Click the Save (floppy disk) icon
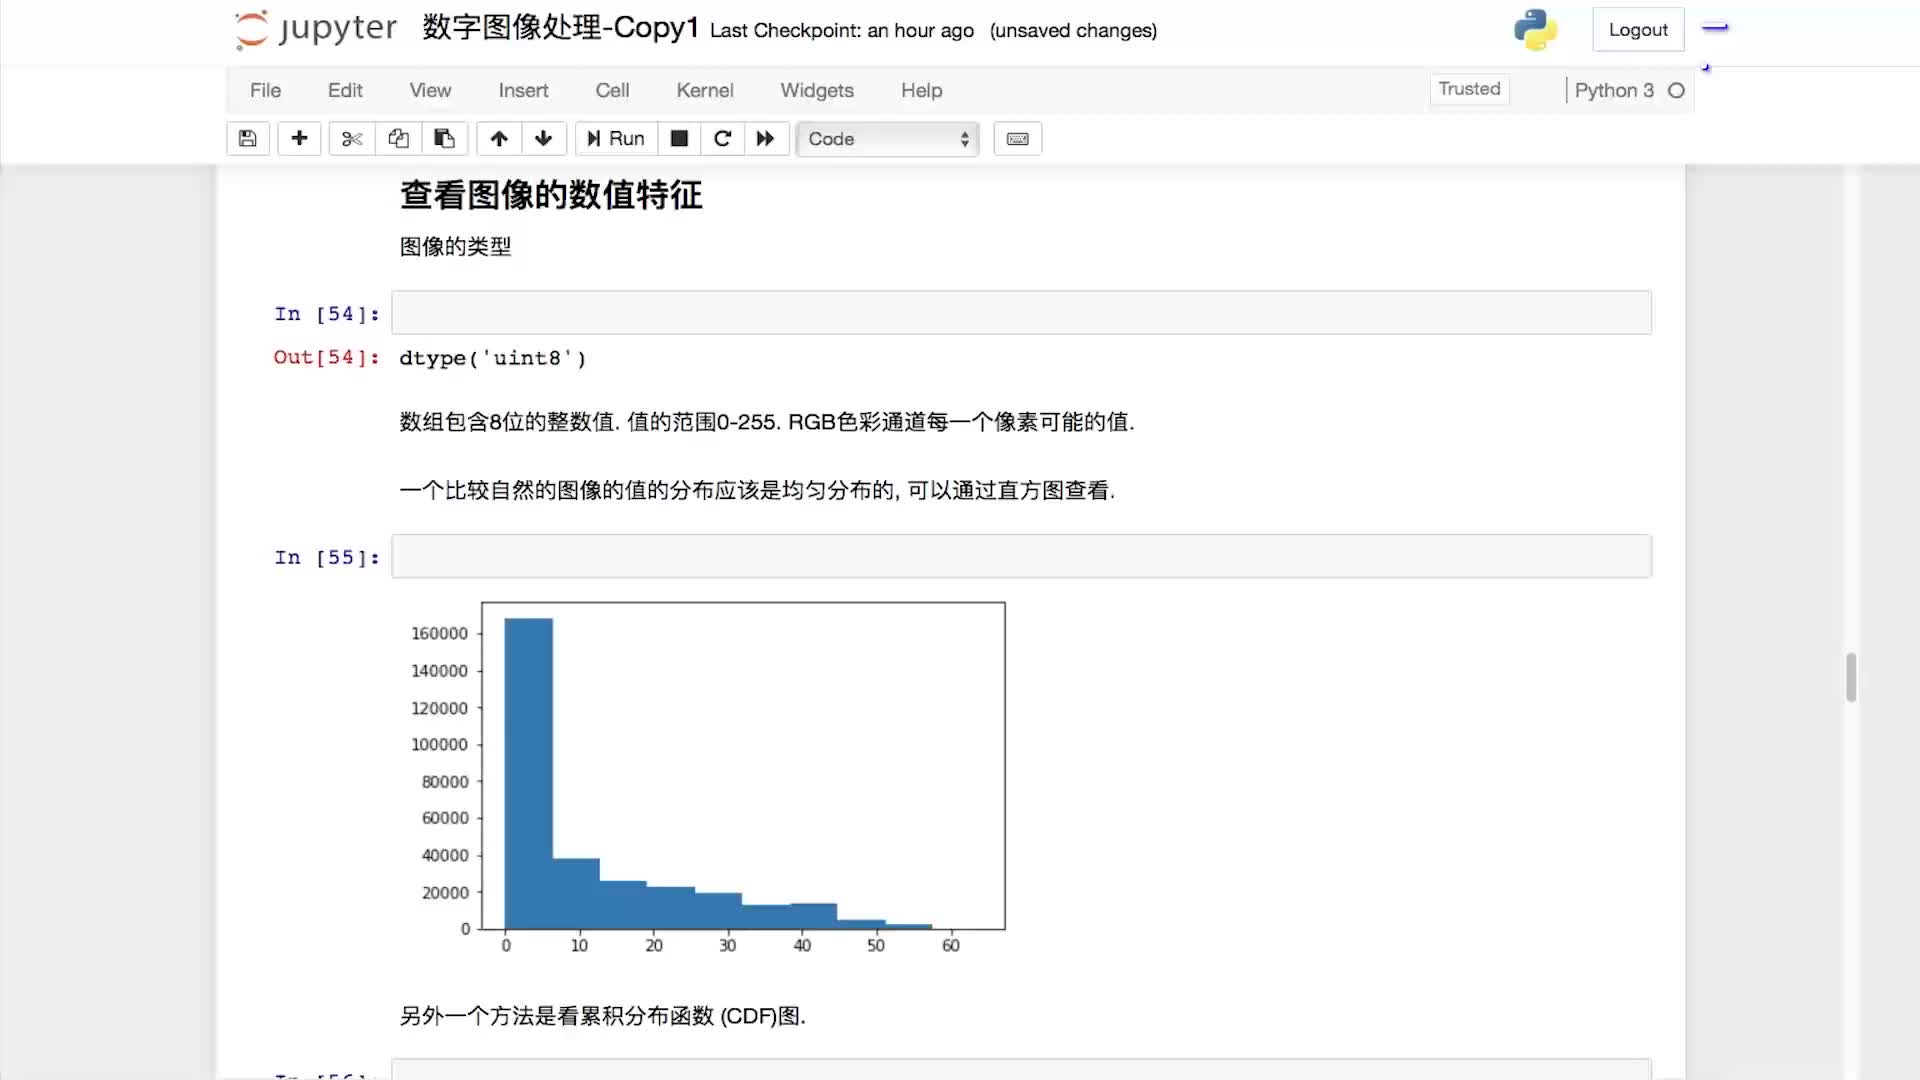 tap(247, 138)
